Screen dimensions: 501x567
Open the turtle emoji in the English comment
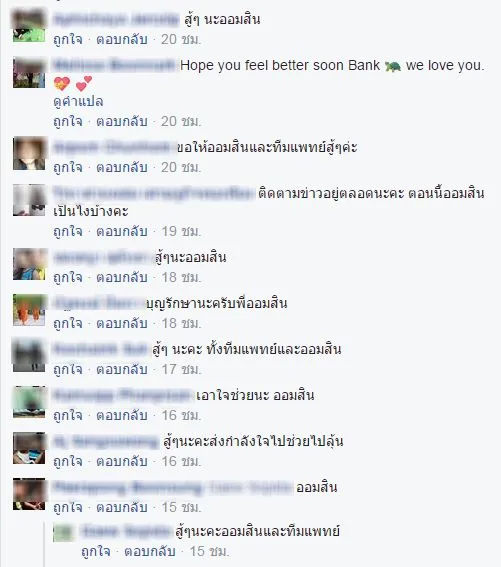(x=393, y=66)
